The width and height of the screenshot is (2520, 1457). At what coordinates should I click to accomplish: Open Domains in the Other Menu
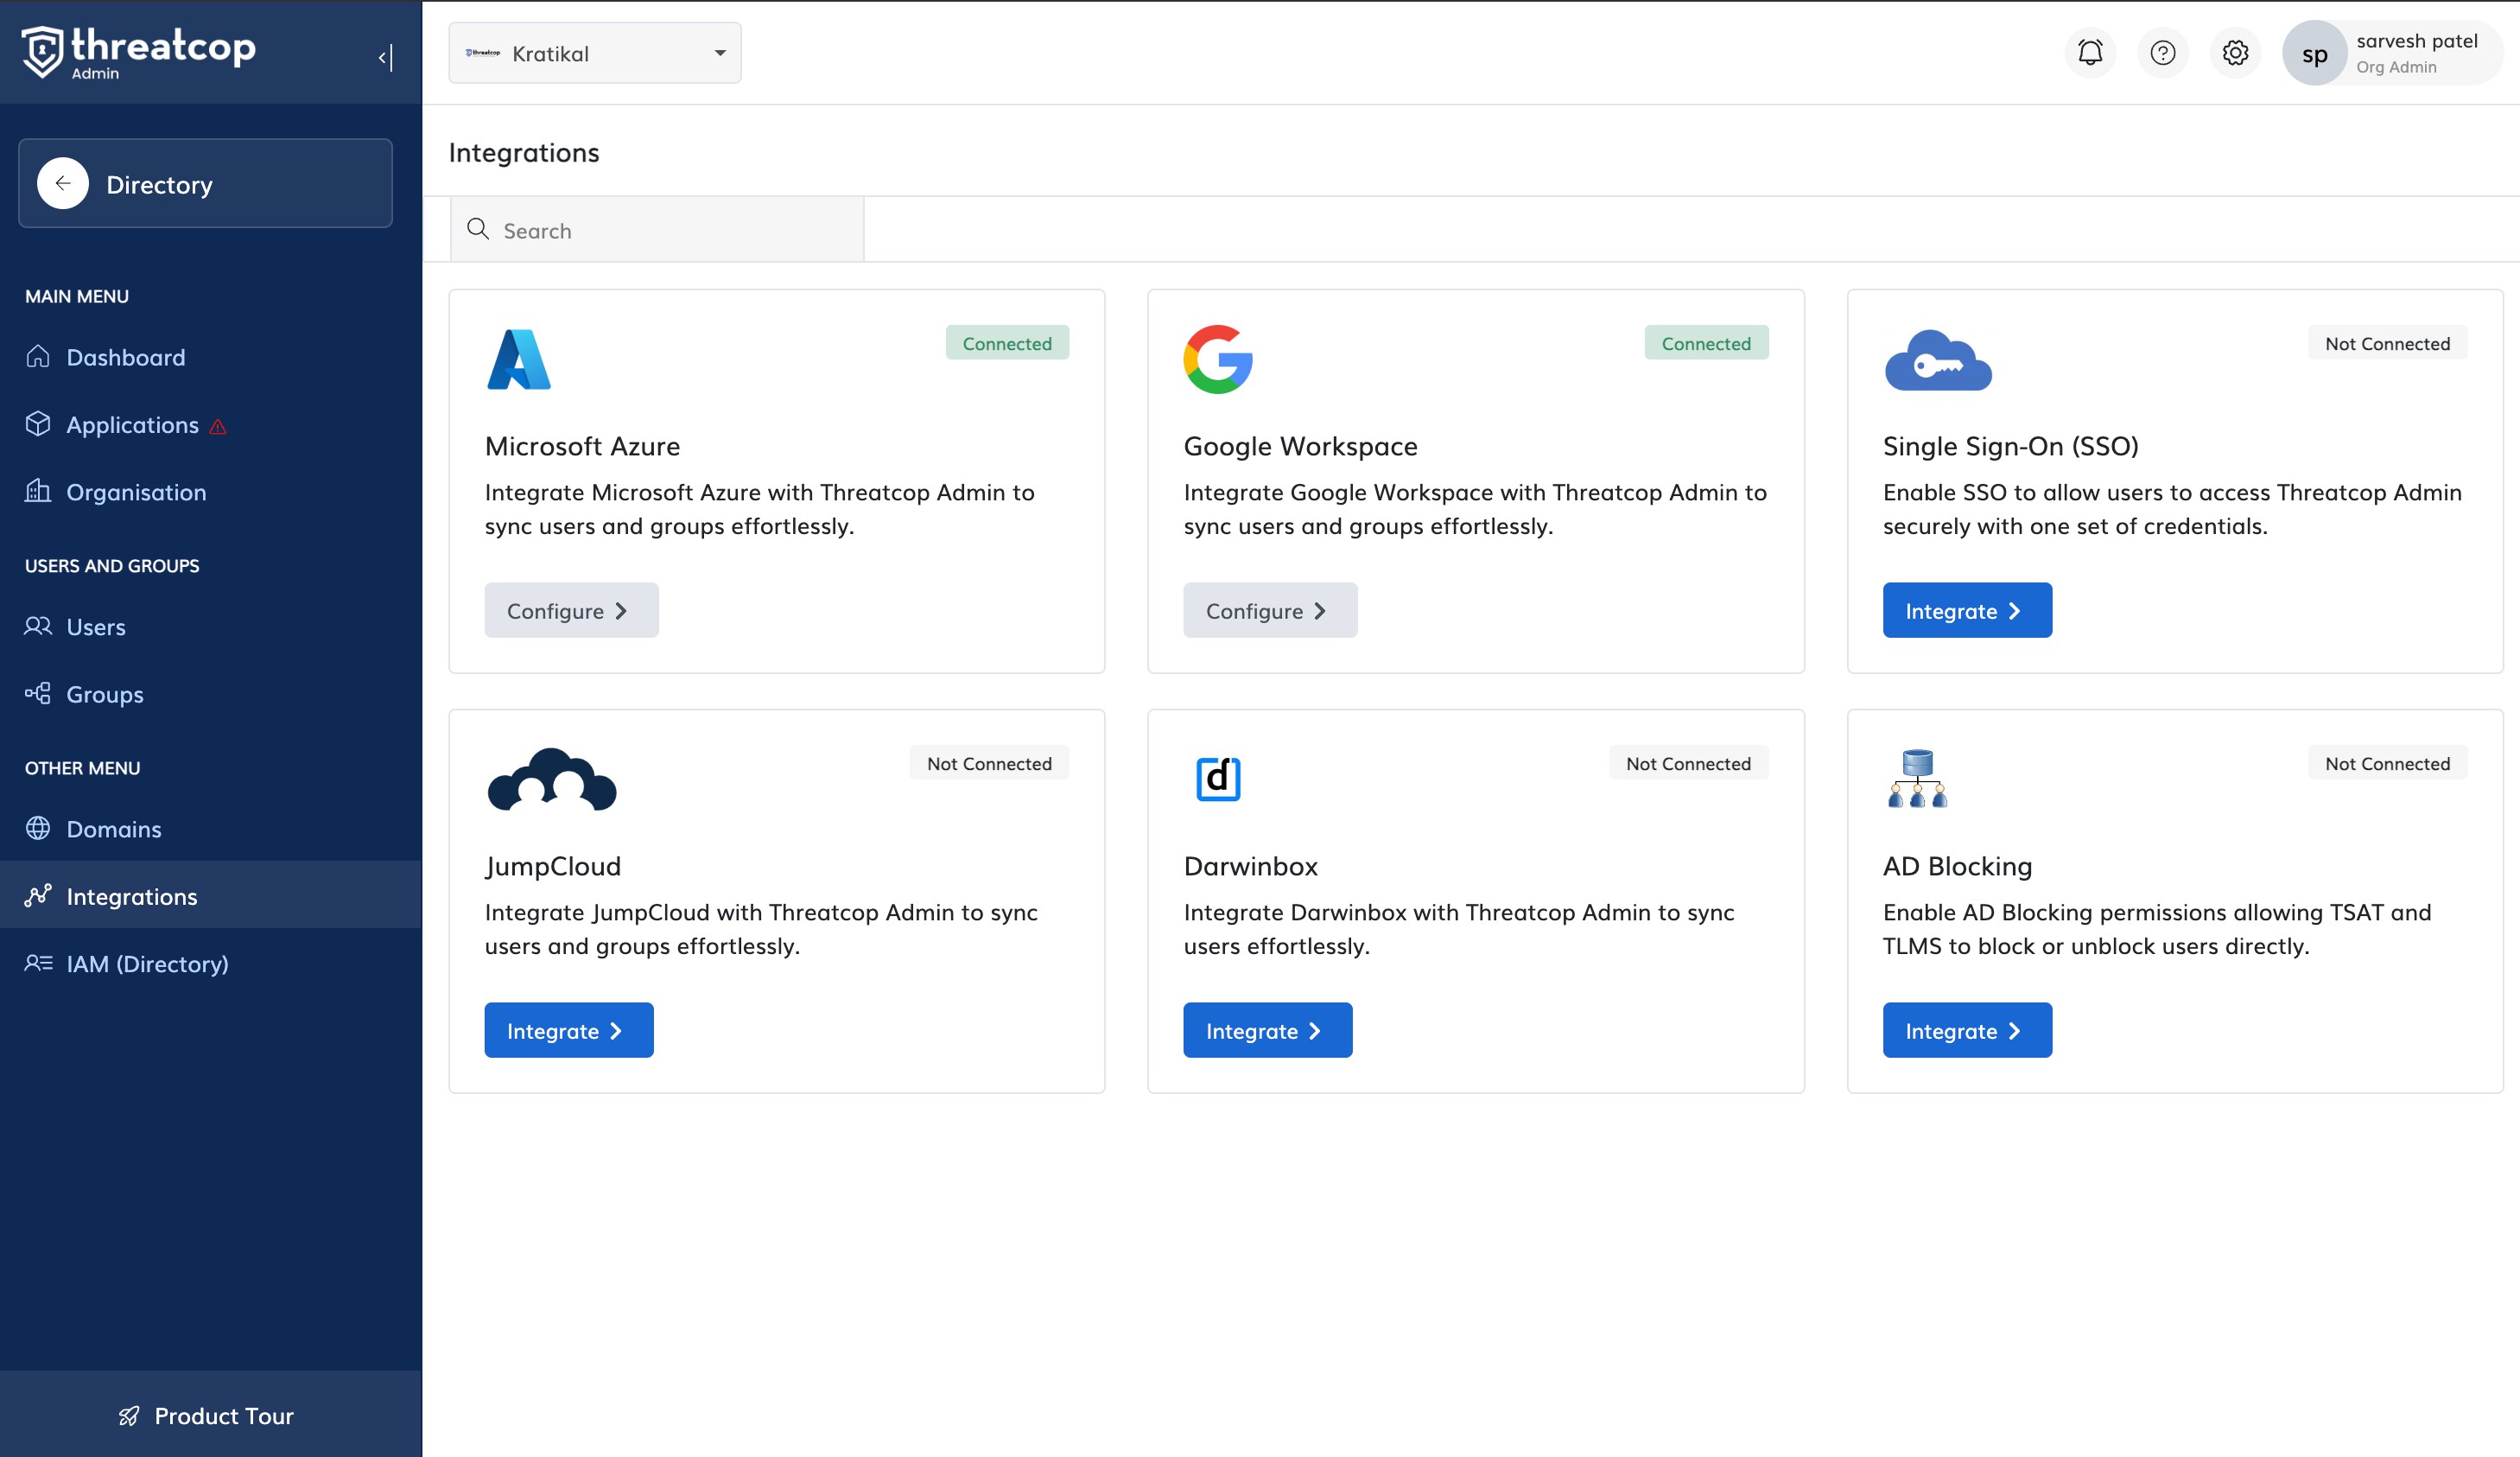211,829
